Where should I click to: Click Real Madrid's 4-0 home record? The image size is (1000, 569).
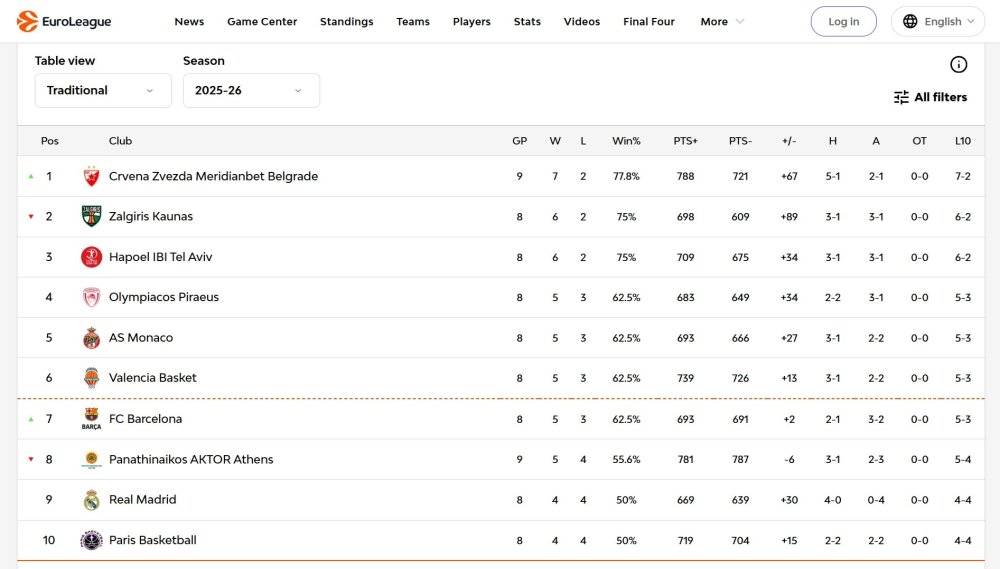[x=832, y=500]
